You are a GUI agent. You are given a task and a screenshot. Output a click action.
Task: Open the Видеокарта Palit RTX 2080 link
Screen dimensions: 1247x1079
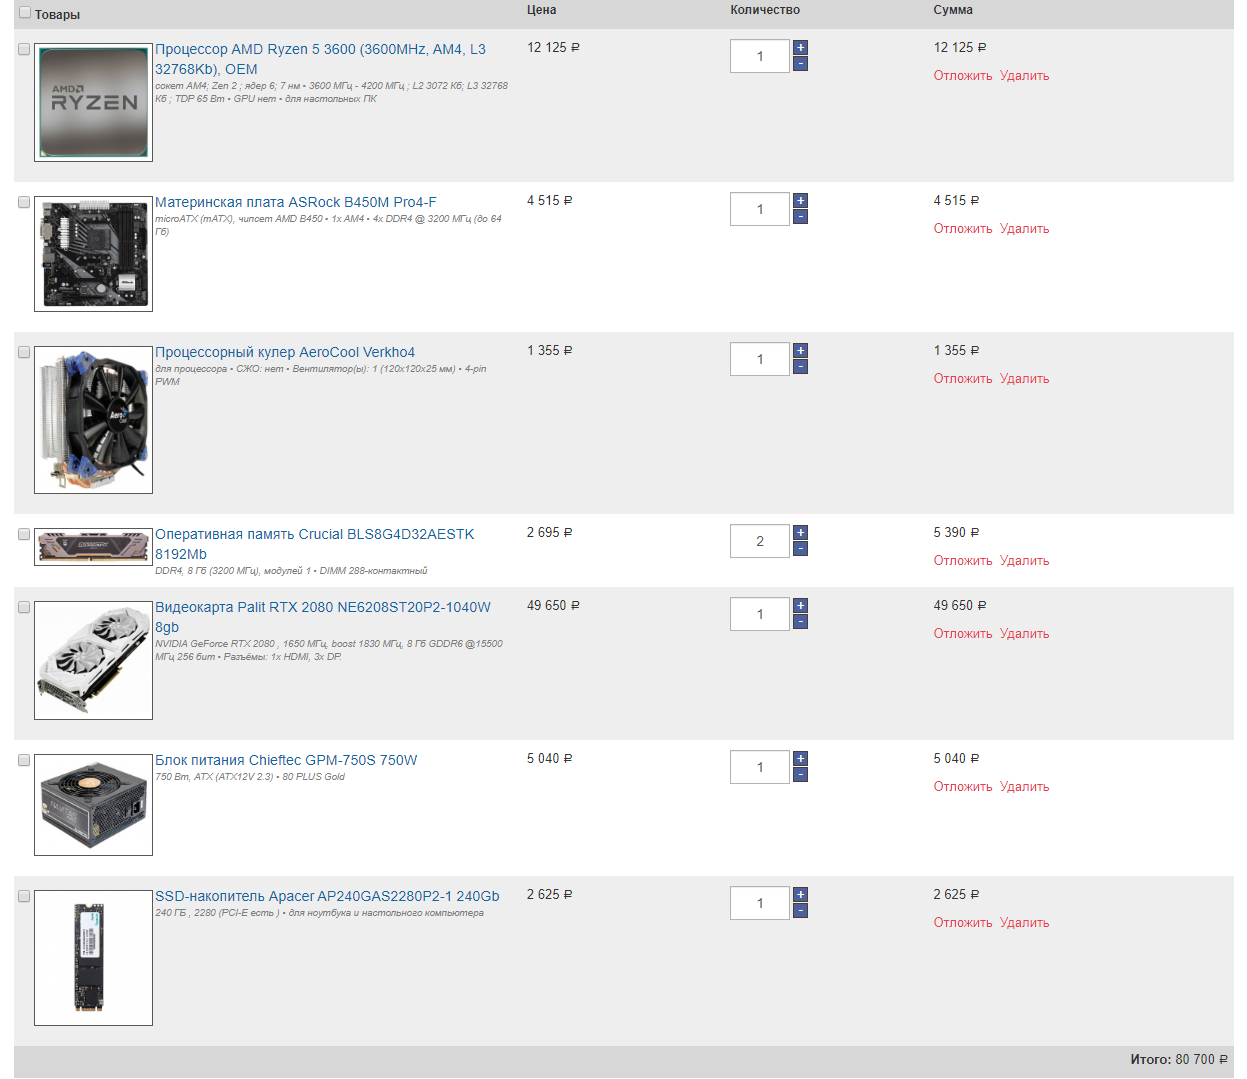click(x=323, y=617)
